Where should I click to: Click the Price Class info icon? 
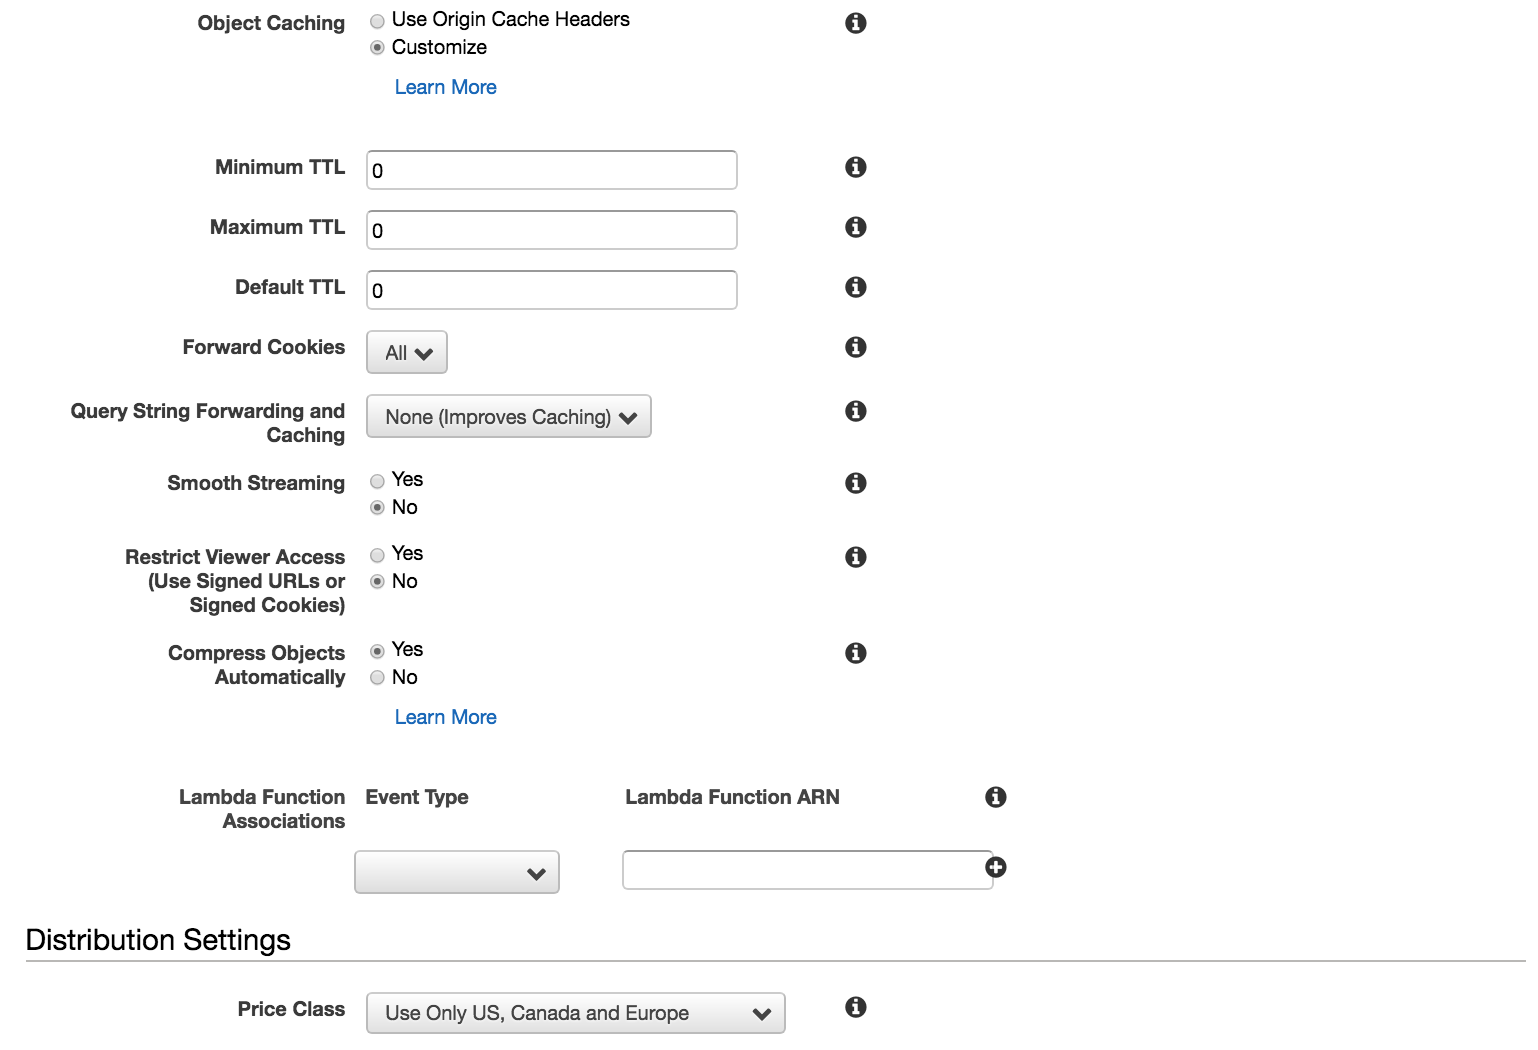coord(855,1007)
